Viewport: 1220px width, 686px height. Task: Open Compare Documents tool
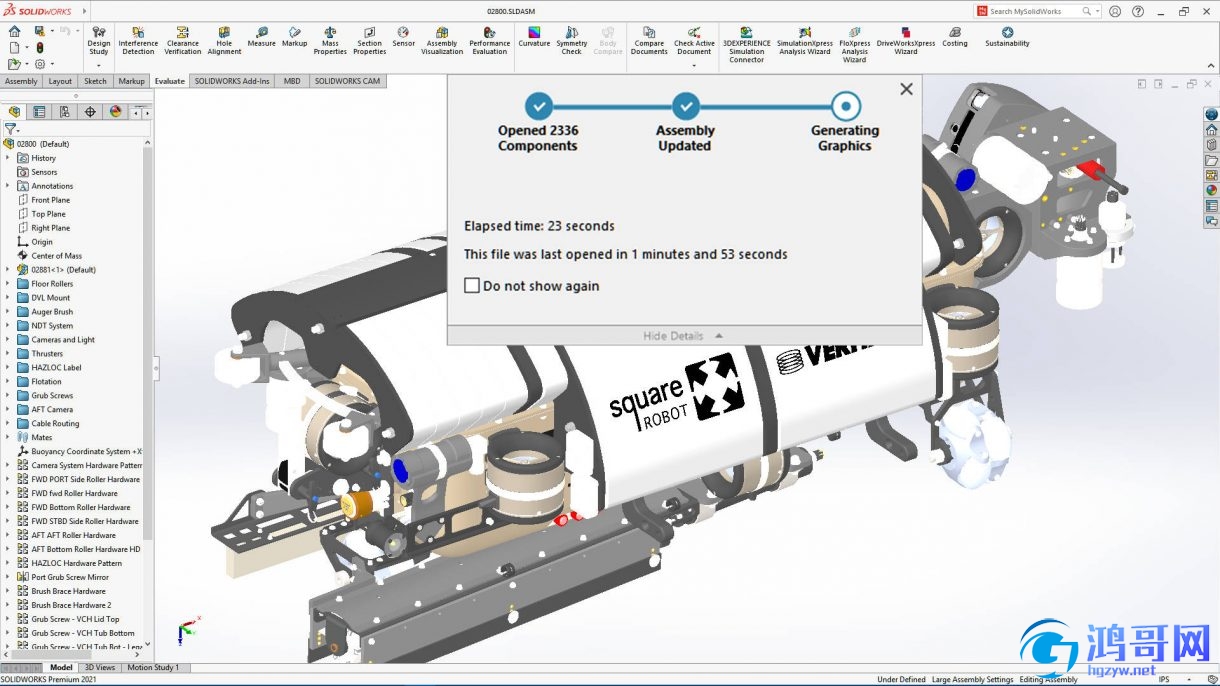coord(649,41)
